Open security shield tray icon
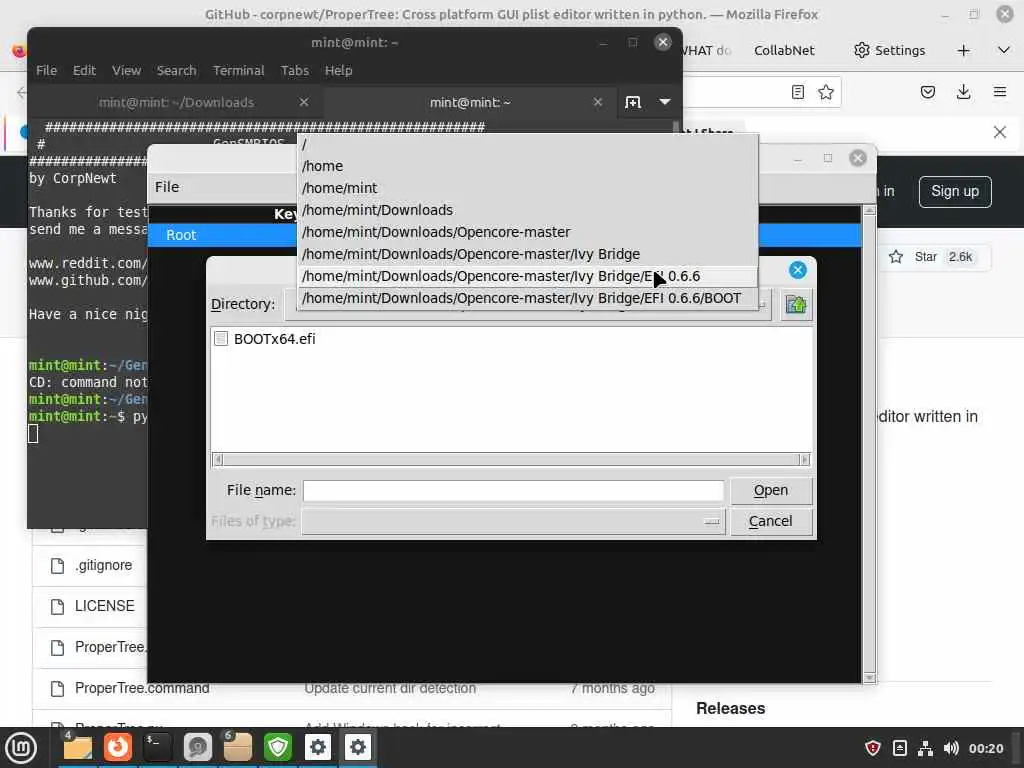Image resolution: width=1024 pixels, height=768 pixels. (x=872, y=748)
